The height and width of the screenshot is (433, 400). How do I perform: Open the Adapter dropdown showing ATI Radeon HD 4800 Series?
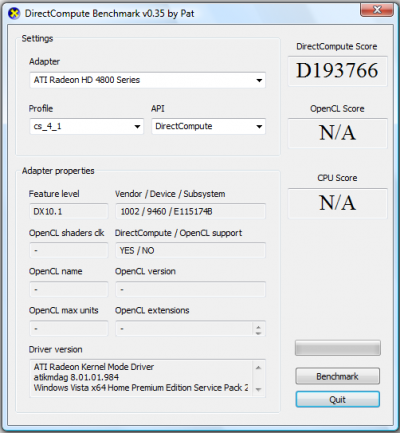(147, 80)
